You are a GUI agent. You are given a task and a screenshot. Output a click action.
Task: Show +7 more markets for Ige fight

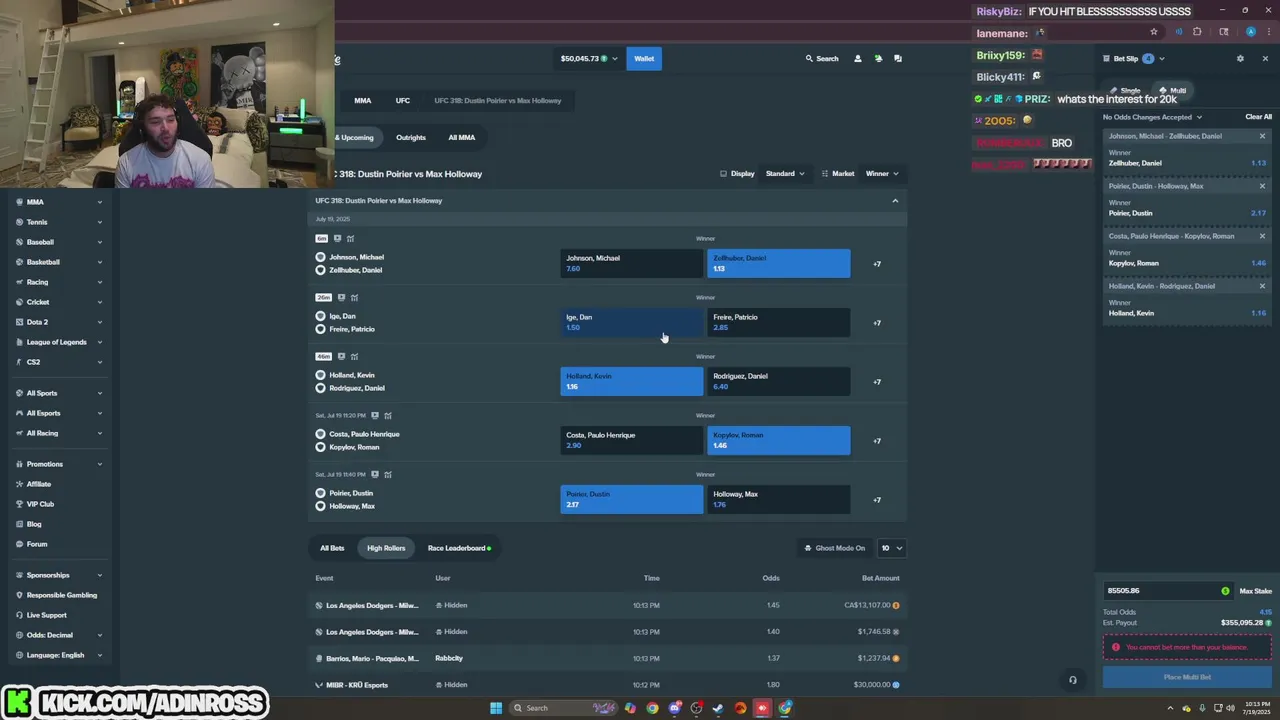(877, 323)
